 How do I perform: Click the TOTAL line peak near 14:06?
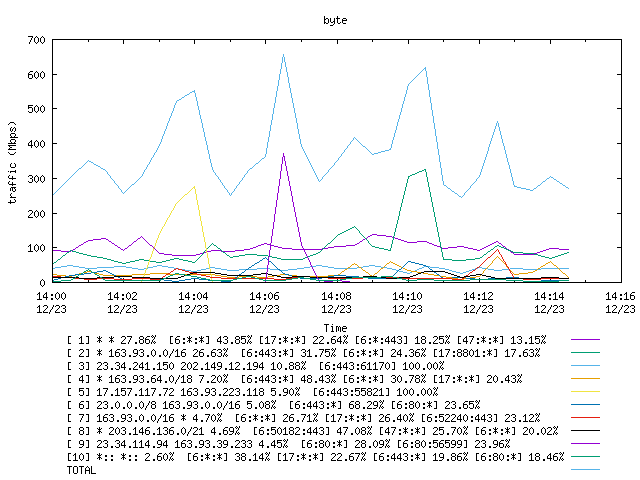click(283, 54)
